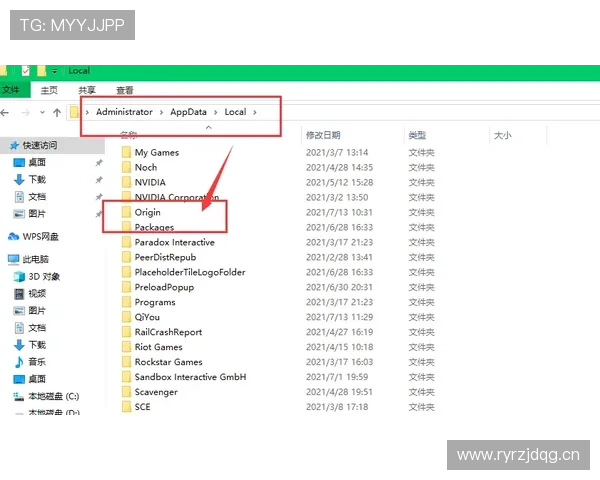
Task: Sort by 修改日期 column header
Action: click(323, 135)
